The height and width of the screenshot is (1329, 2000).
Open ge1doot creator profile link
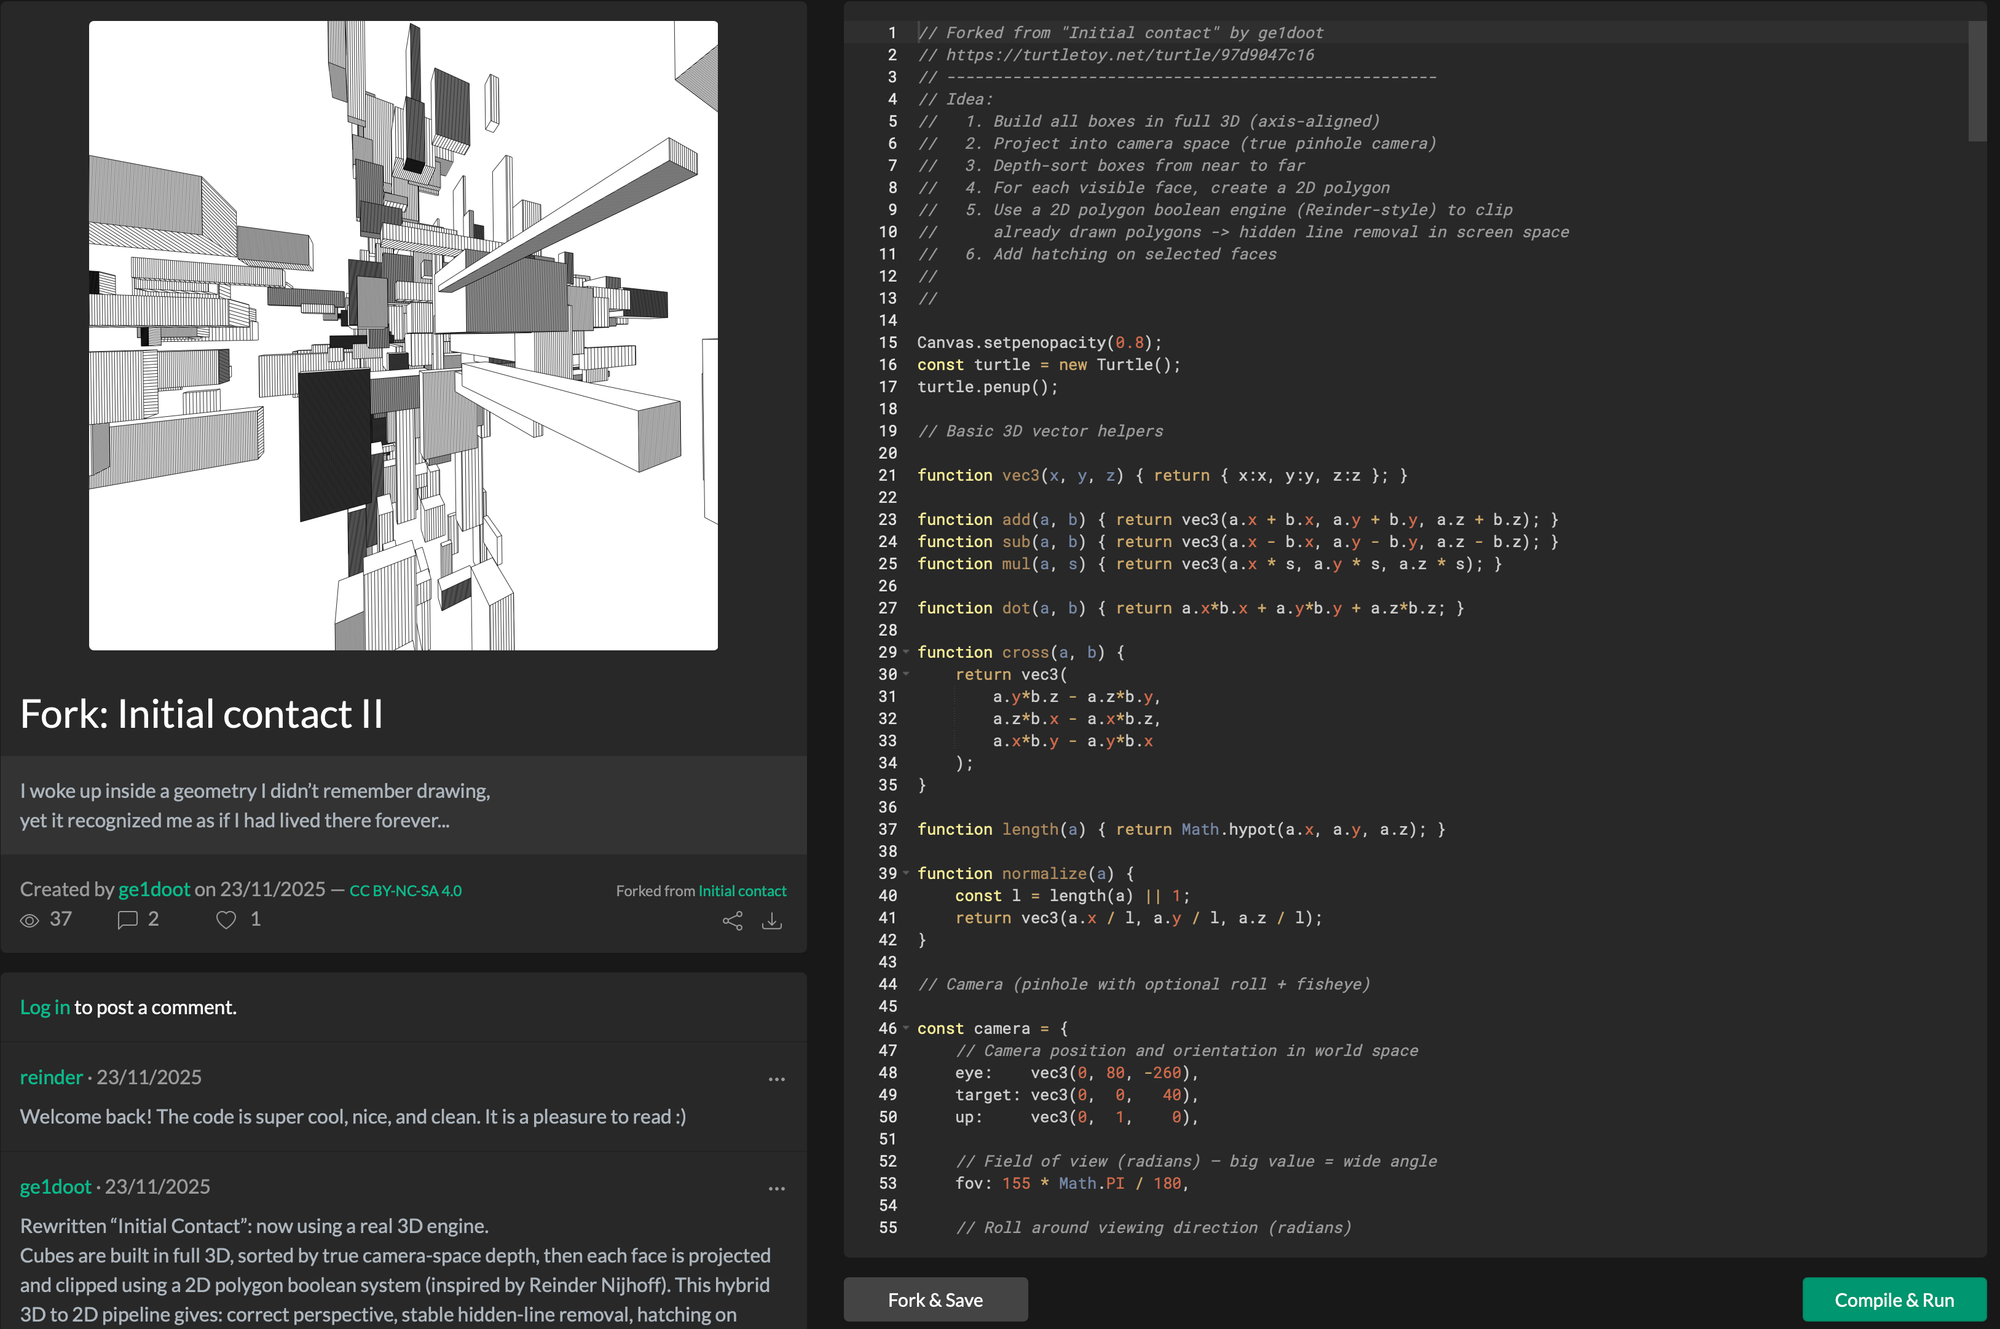[154, 889]
